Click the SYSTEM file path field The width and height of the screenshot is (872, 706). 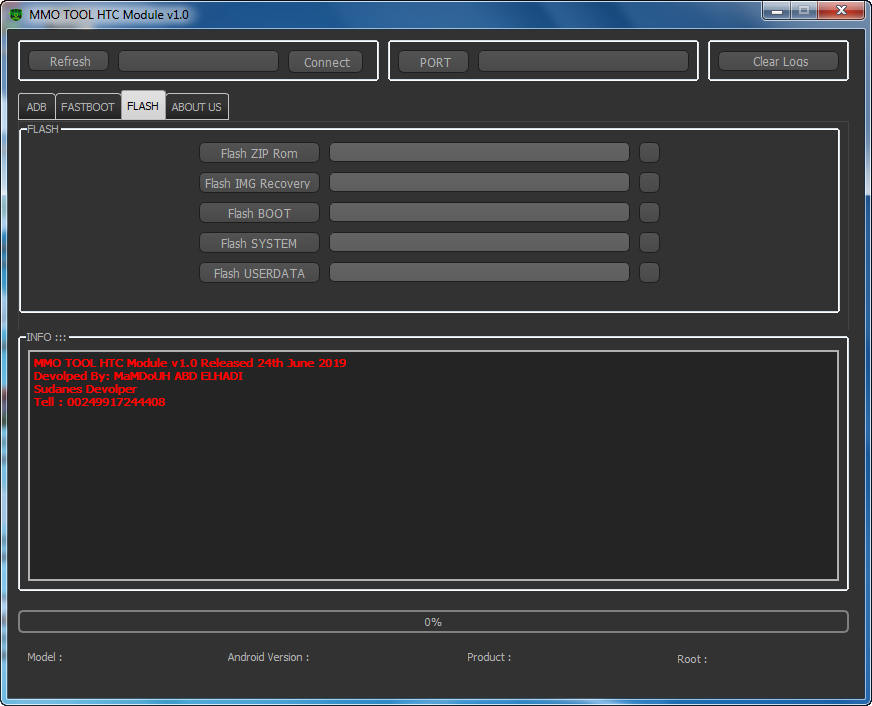click(x=479, y=242)
